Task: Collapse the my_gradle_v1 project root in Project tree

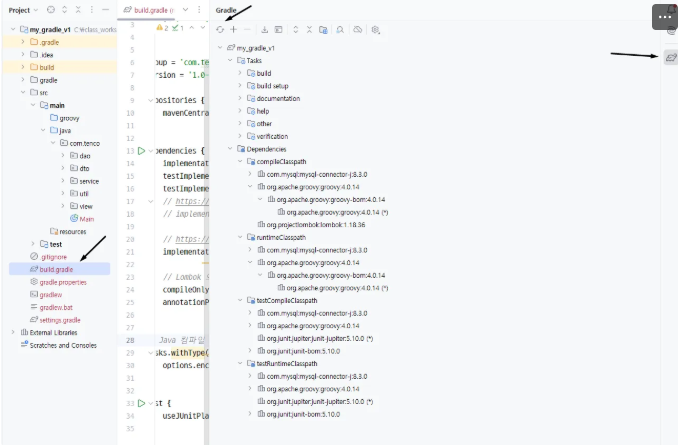Action: click(x=13, y=29)
